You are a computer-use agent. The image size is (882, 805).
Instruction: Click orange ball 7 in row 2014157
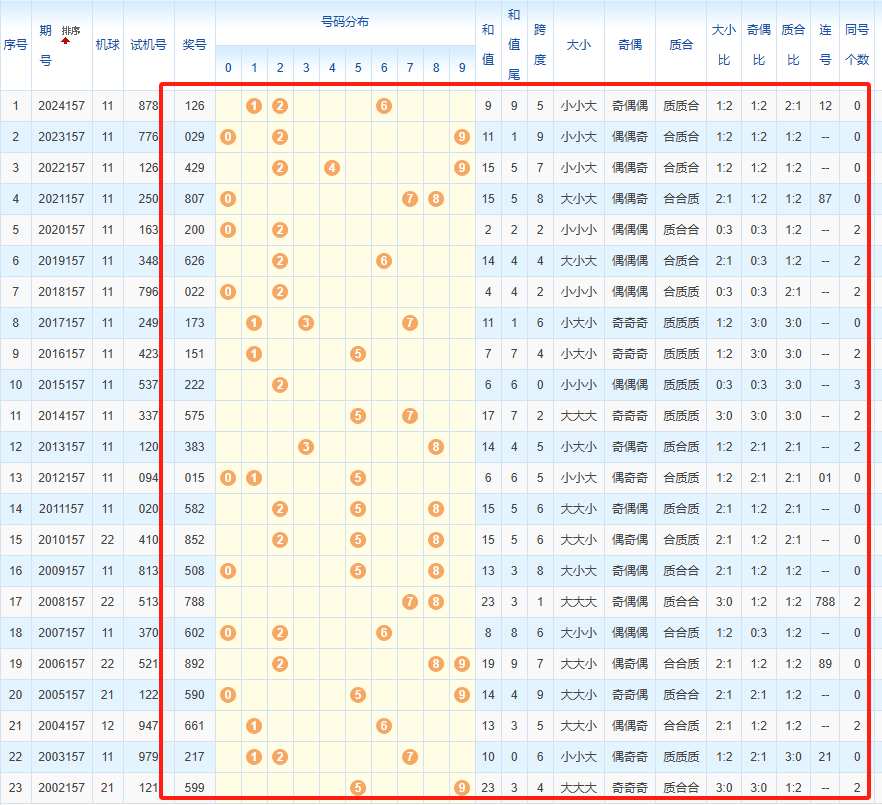[x=410, y=416]
